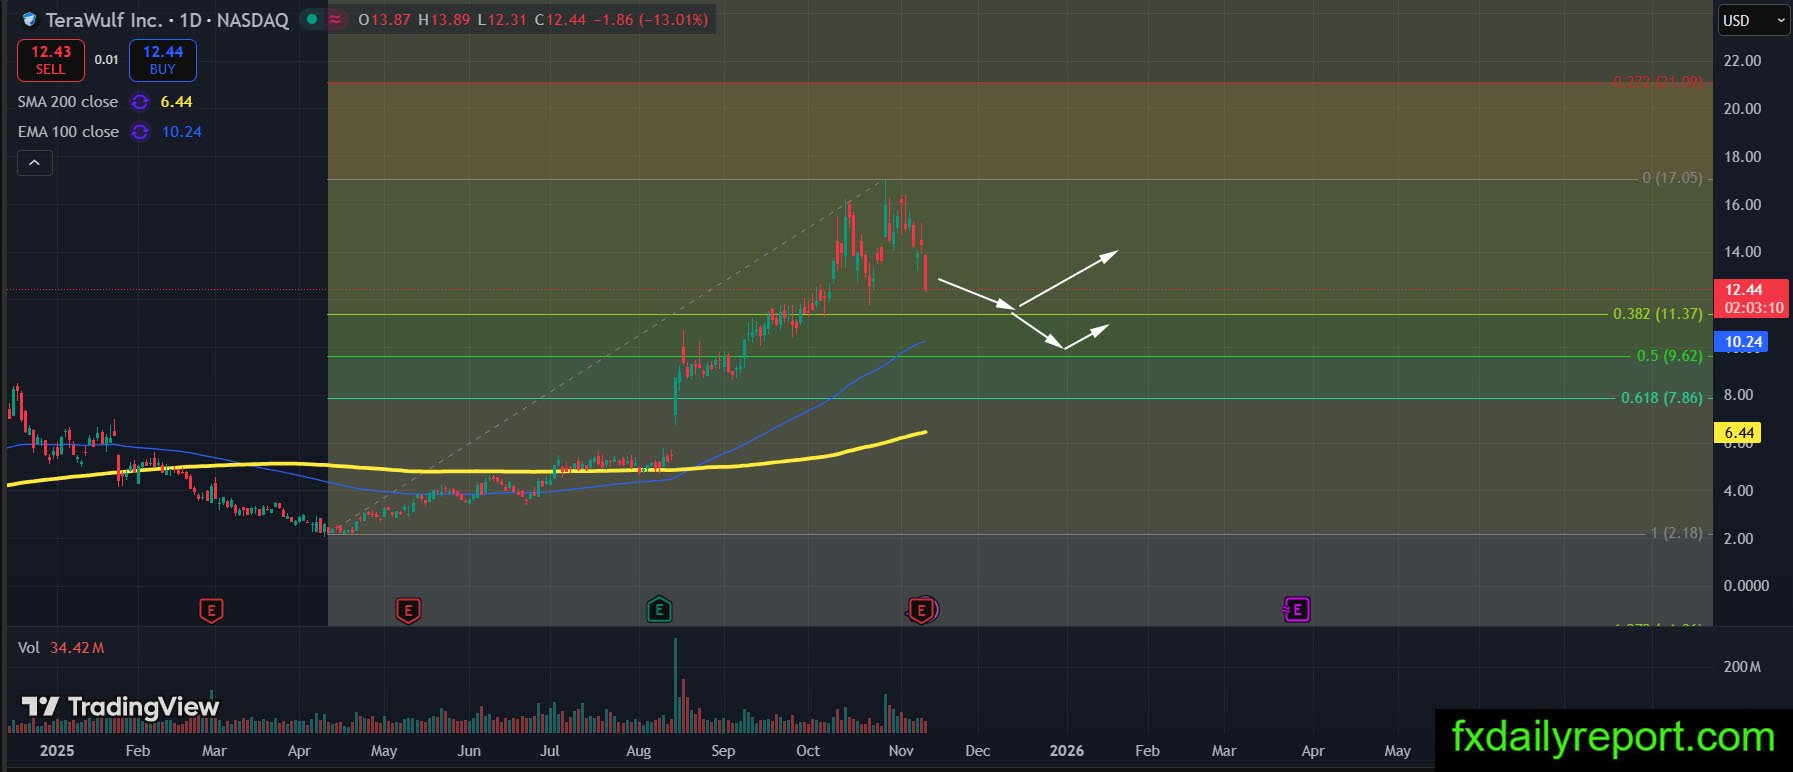Click the 200 M volume scale label

[1742, 667]
